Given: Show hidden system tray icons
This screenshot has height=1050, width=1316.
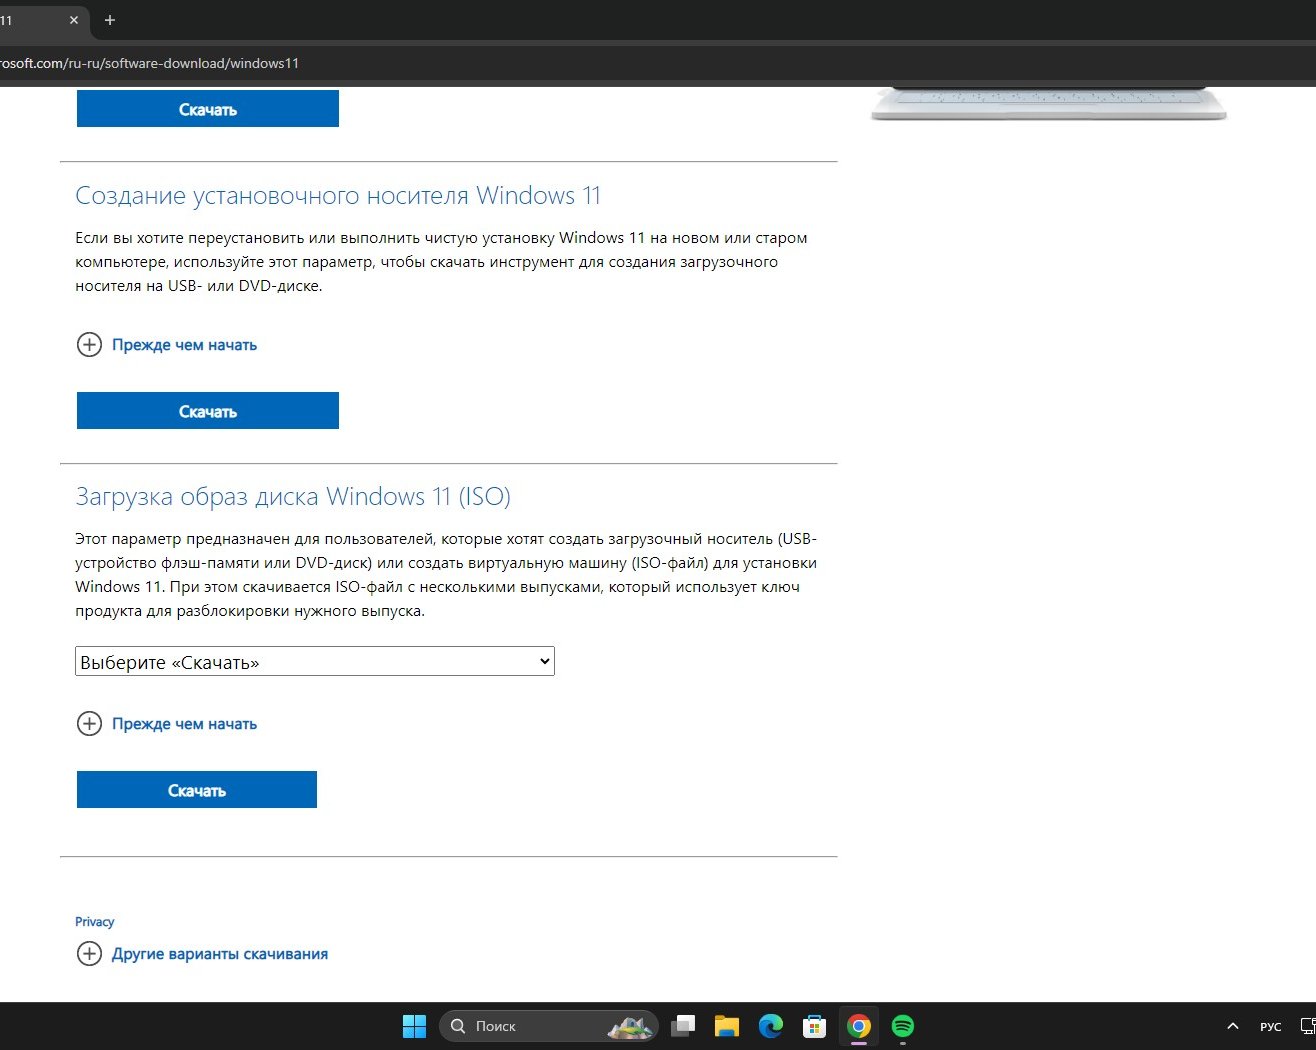Looking at the screenshot, I should click(x=1233, y=1026).
